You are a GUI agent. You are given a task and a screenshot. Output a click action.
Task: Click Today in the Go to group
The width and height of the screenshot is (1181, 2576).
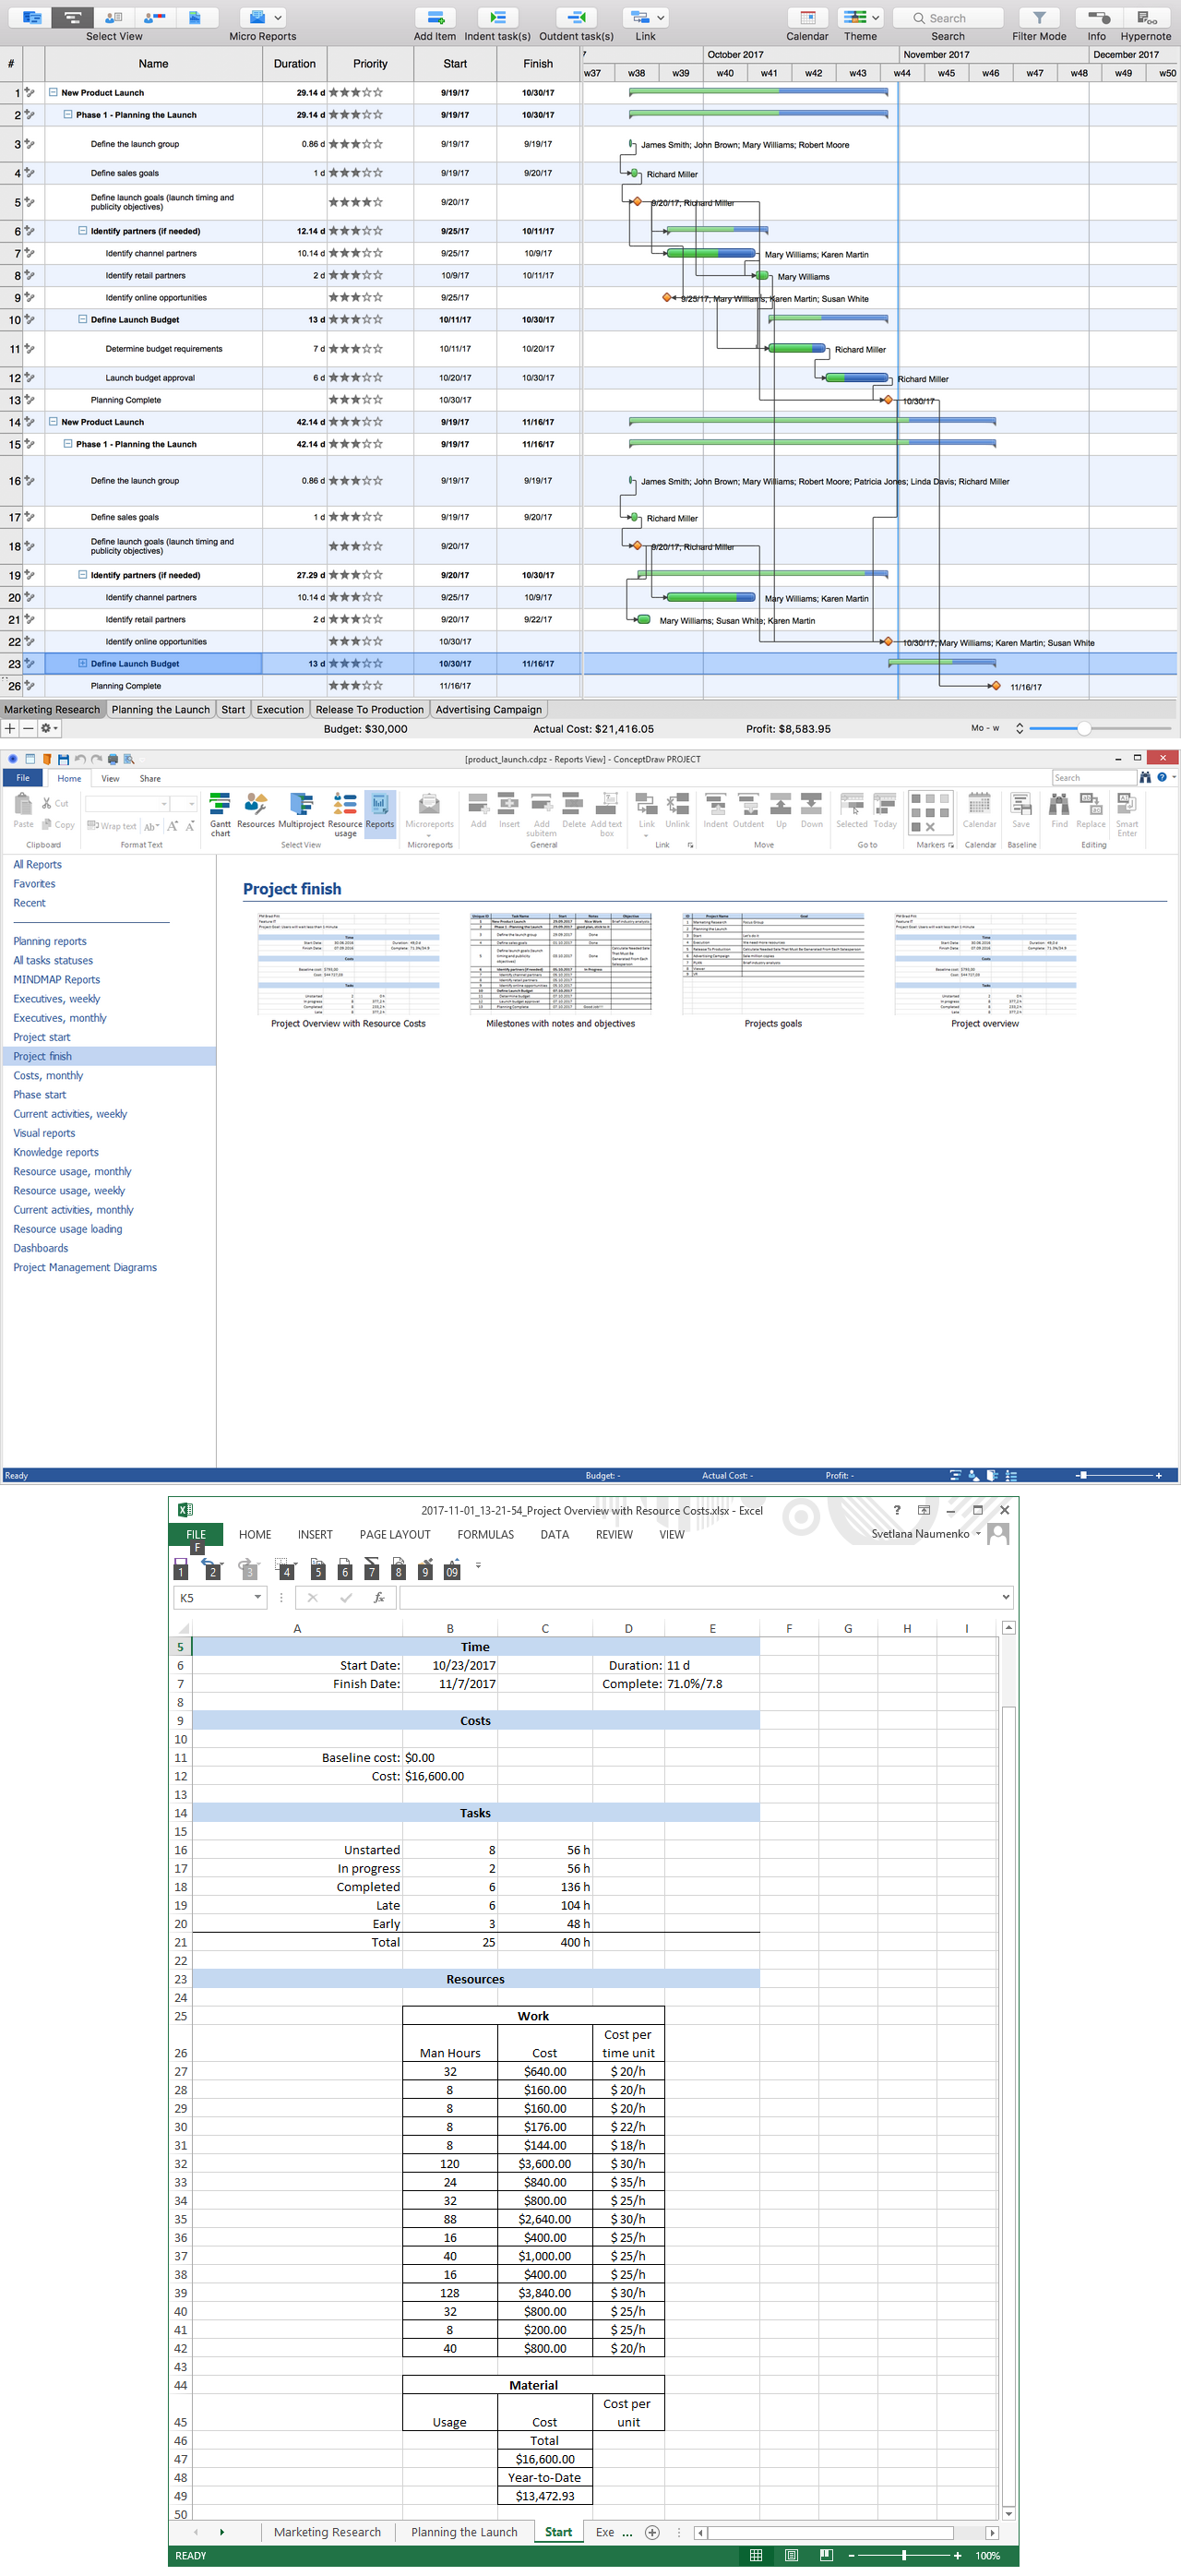[x=885, y=810]
